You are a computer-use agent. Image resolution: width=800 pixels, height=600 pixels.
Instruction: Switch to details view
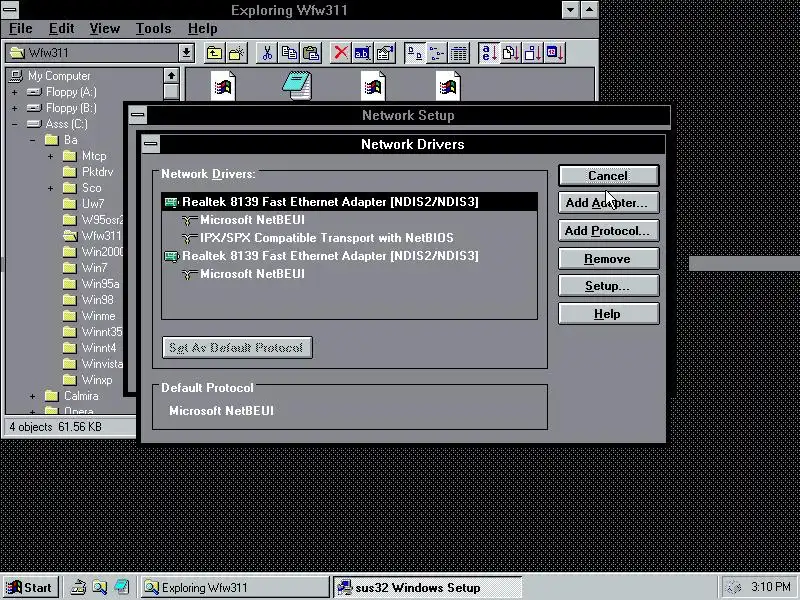click(459, 53)
